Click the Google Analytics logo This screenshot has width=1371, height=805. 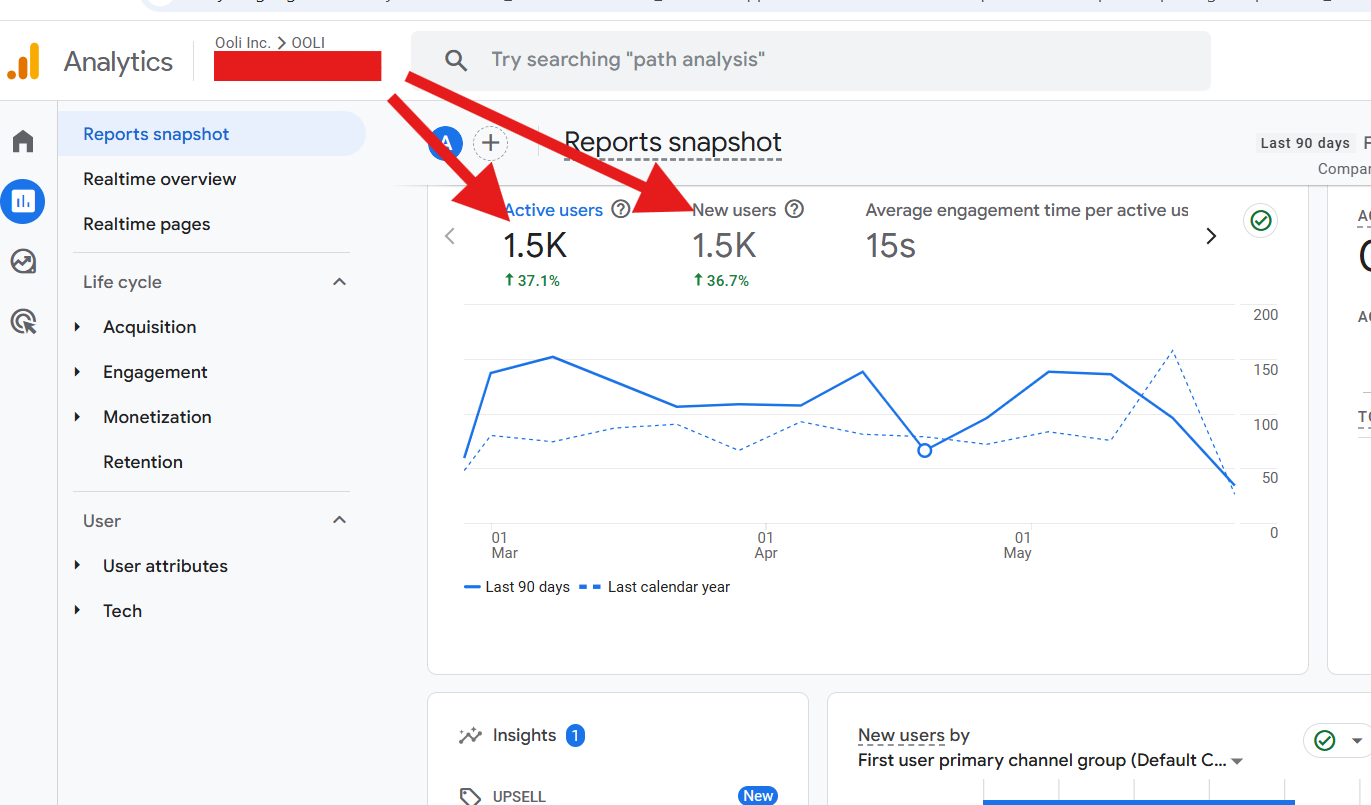click(23, 61)
